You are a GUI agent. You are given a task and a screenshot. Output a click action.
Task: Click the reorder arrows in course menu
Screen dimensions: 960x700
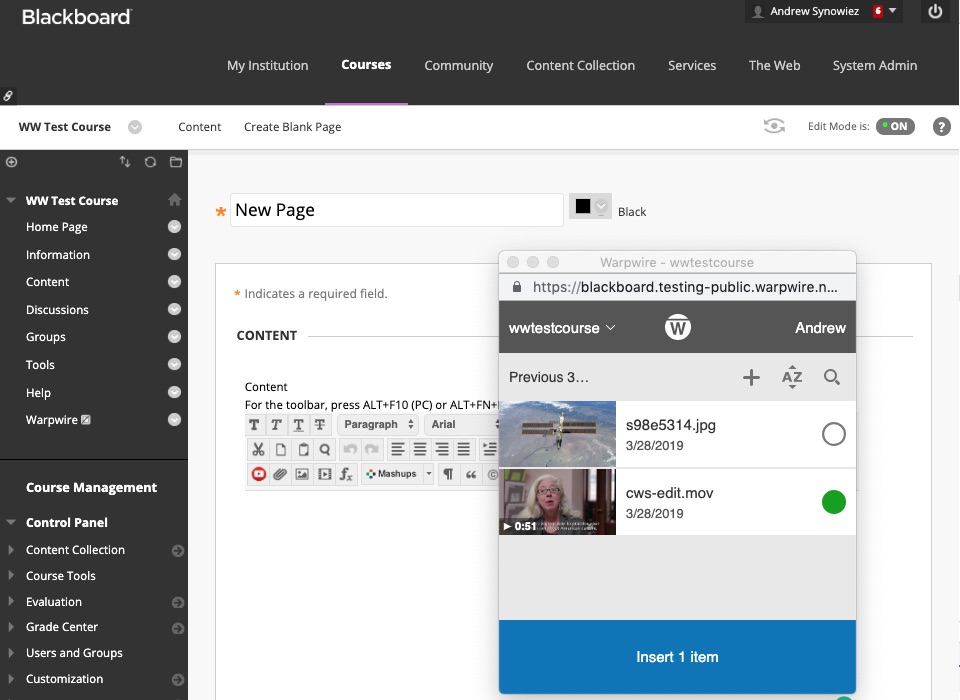coord(125,162)
